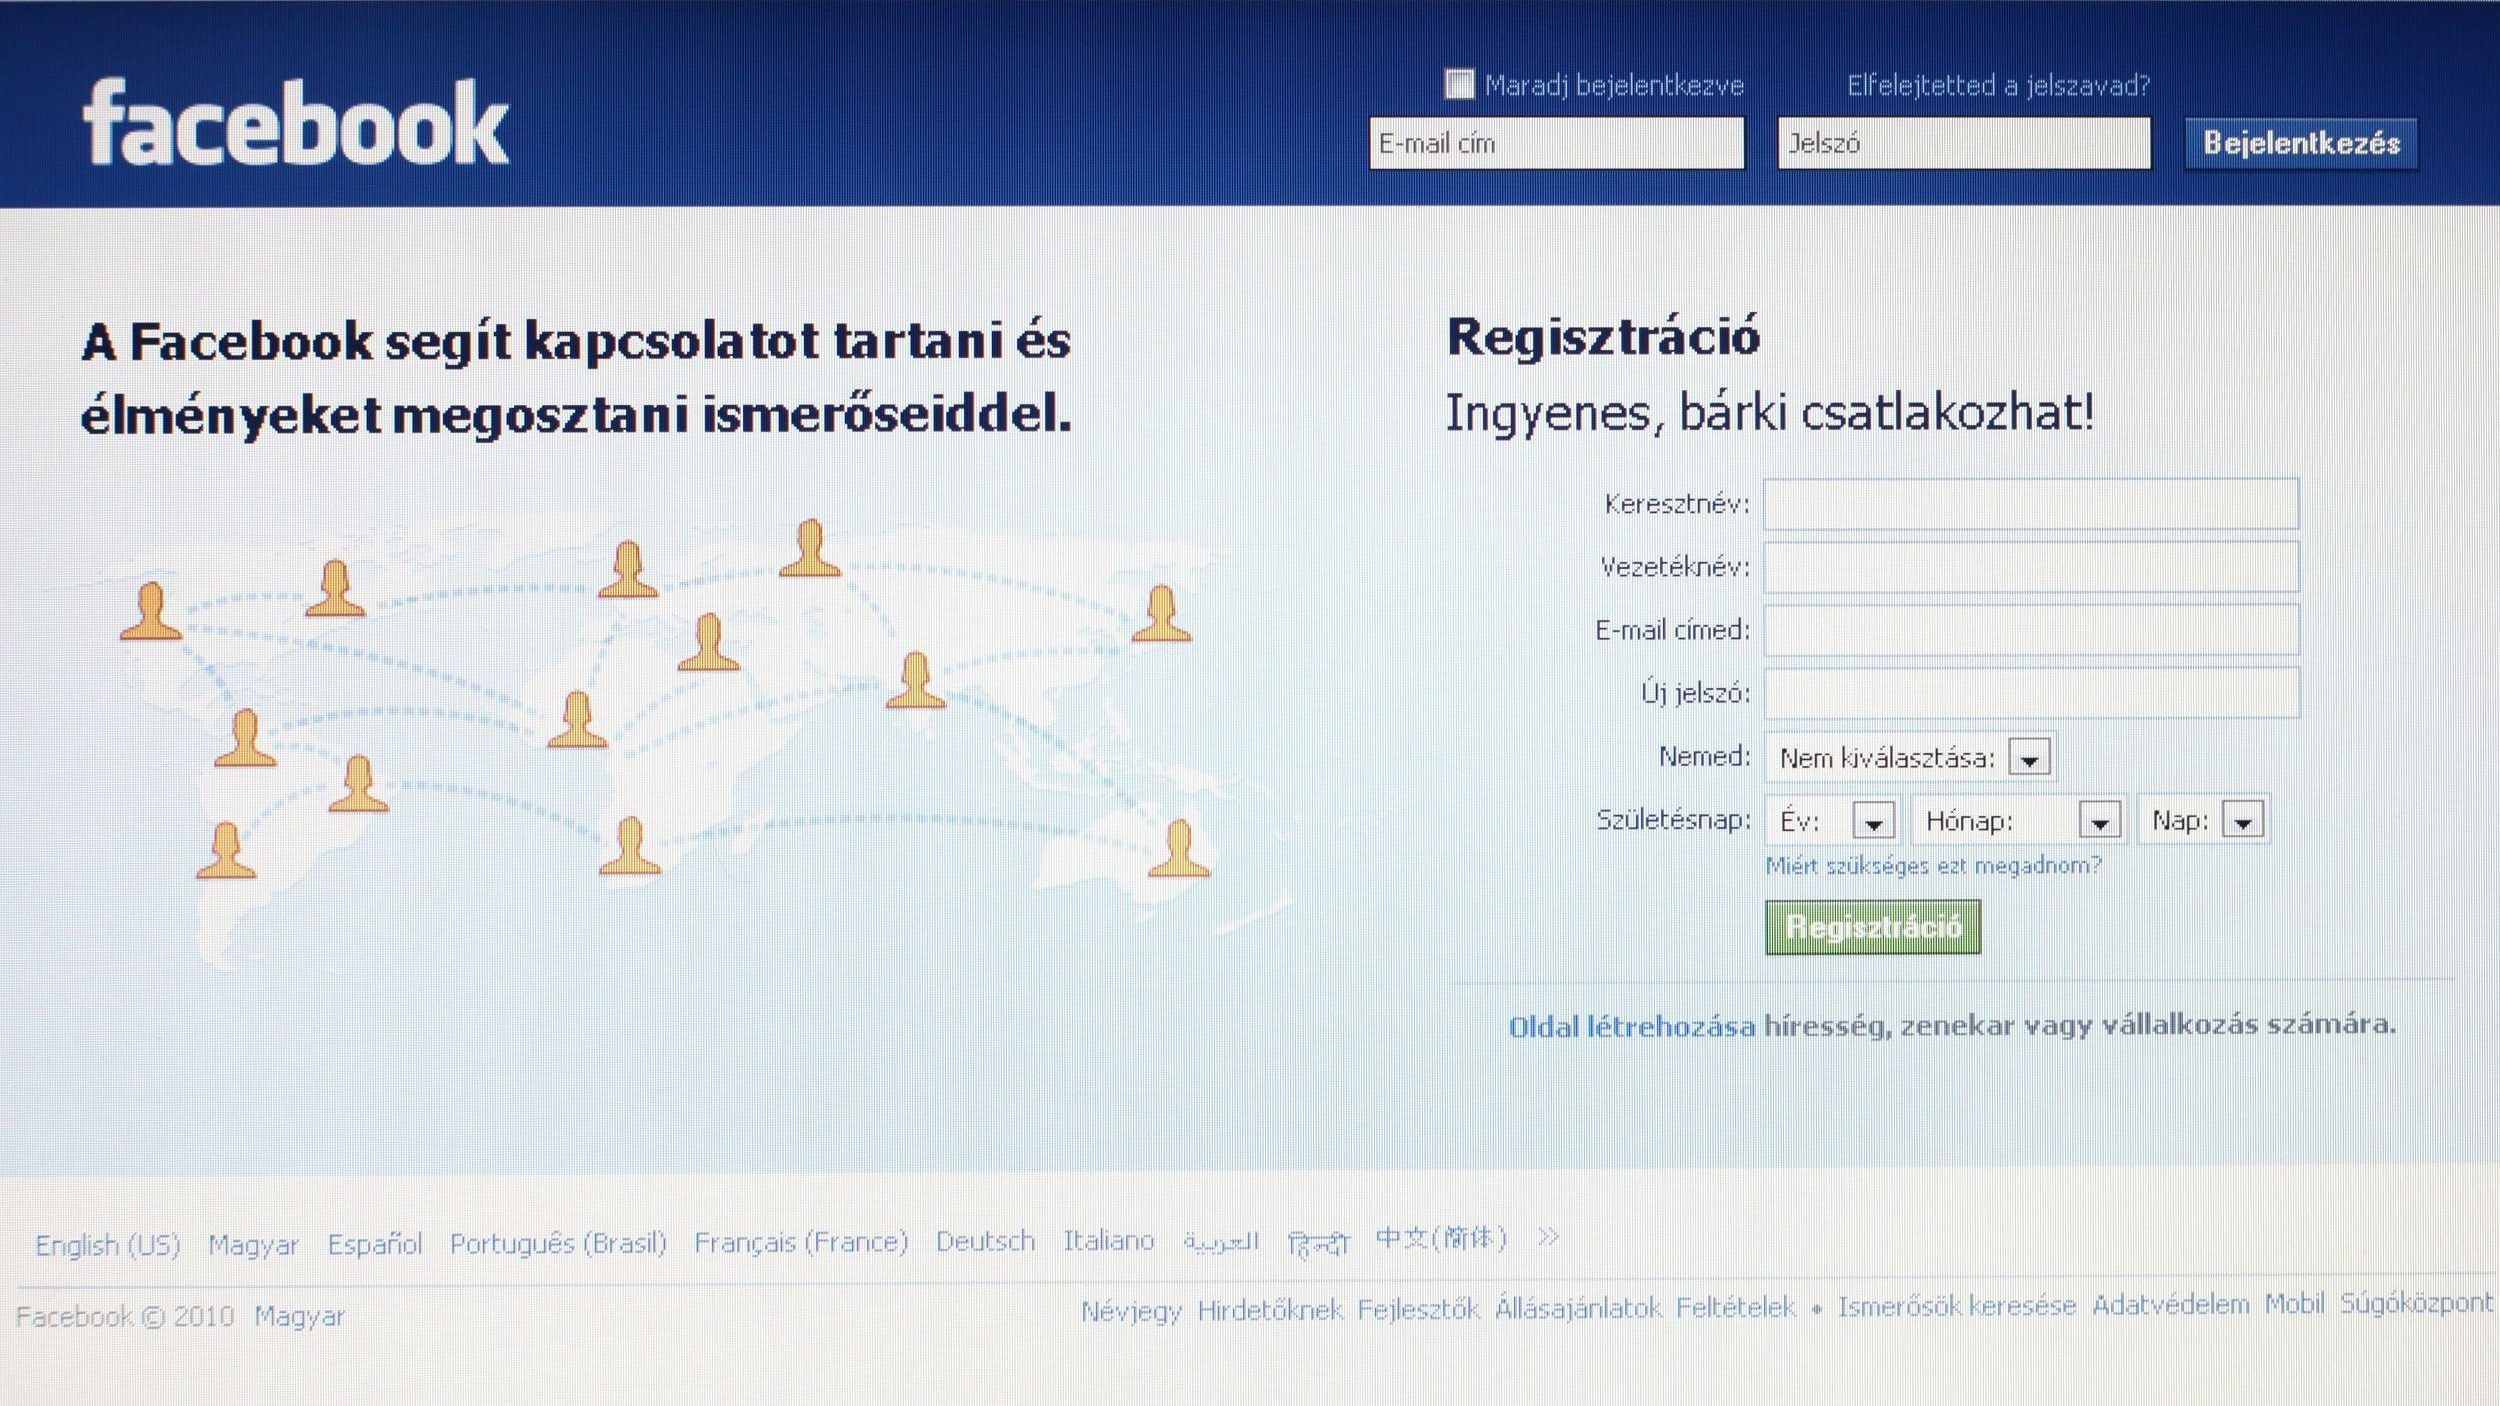This screenshot has width=2500, height=1406.
Task: Open 'Elfelejtetted a jelszavad?' link
Action: [x=1998, y=86]
